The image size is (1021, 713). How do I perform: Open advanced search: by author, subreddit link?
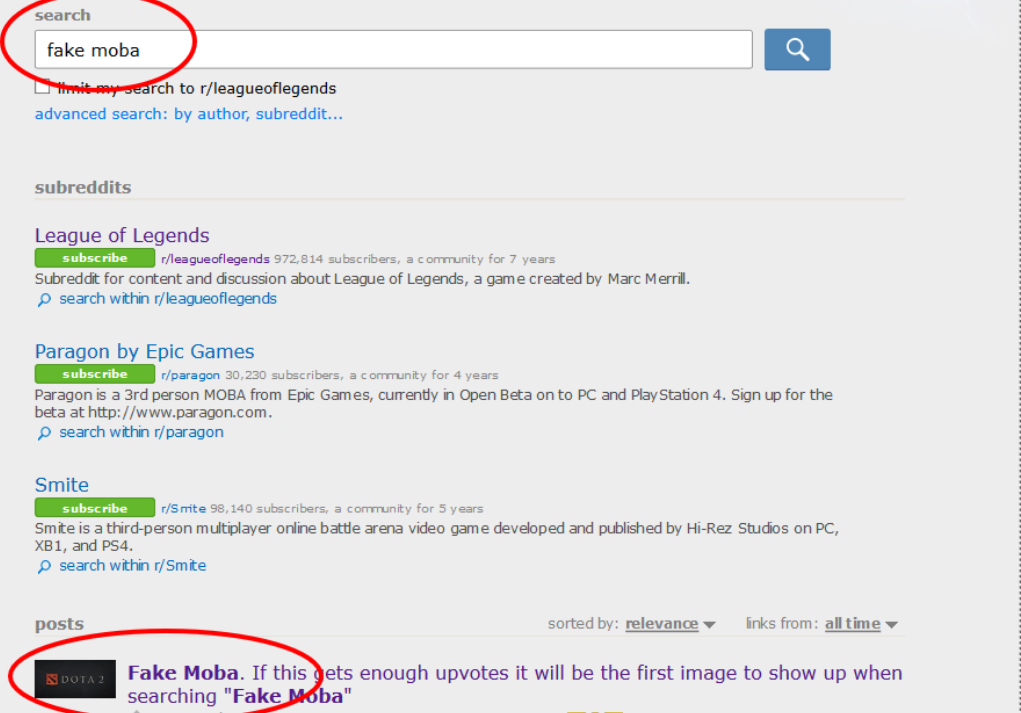coord(188,114)
